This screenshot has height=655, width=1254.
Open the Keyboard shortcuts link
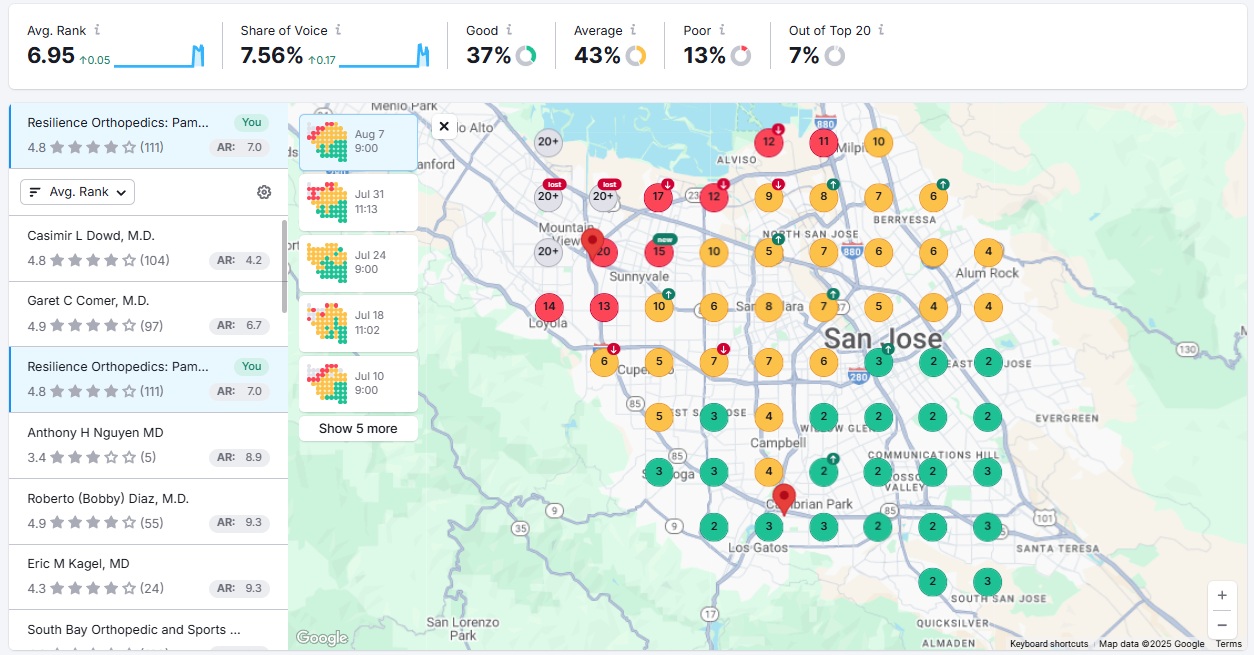[1049, 644]
